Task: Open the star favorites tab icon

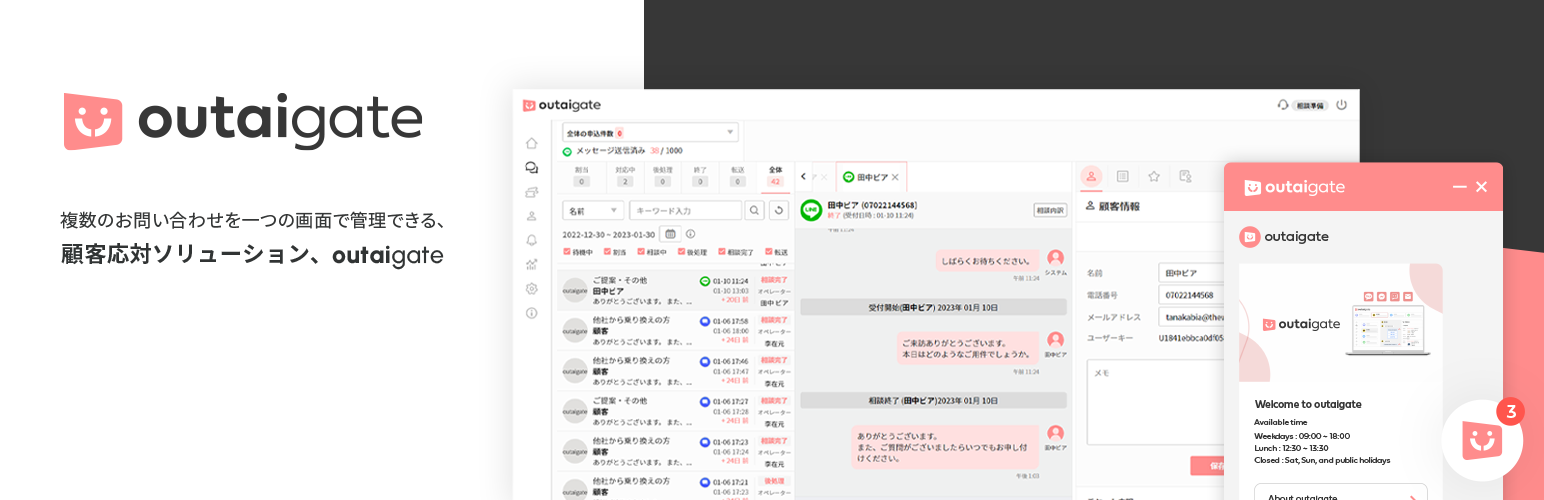Action: 1154,176
